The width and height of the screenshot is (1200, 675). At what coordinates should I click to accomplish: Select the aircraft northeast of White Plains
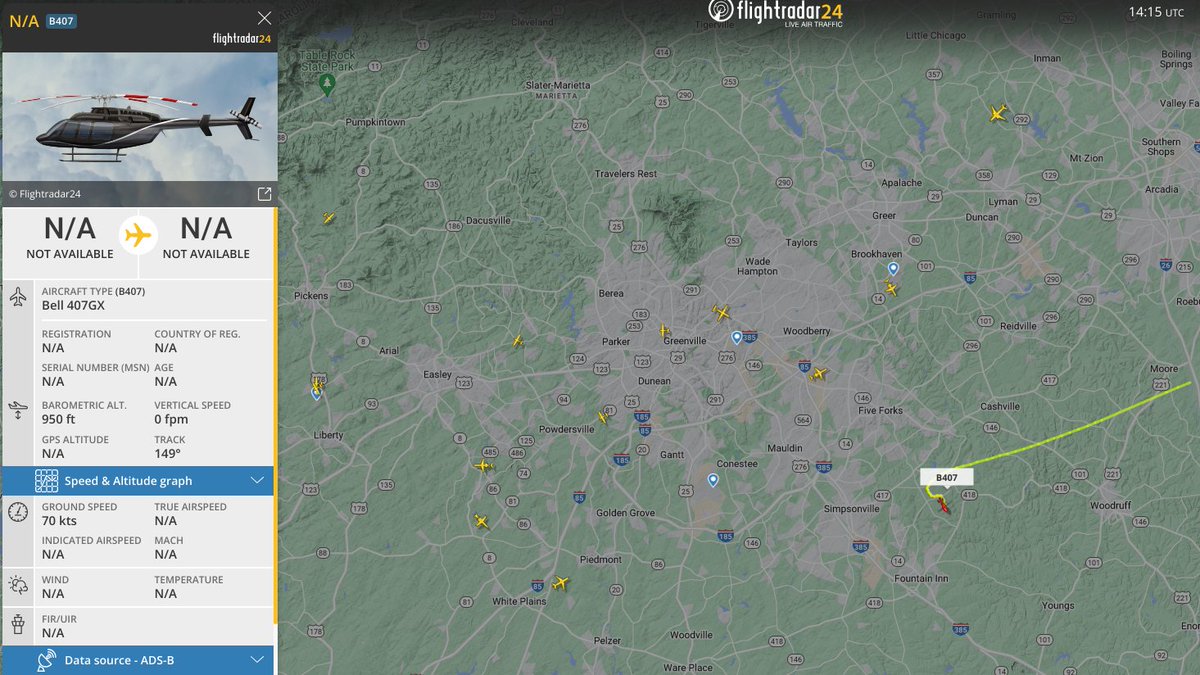[560, 583]
